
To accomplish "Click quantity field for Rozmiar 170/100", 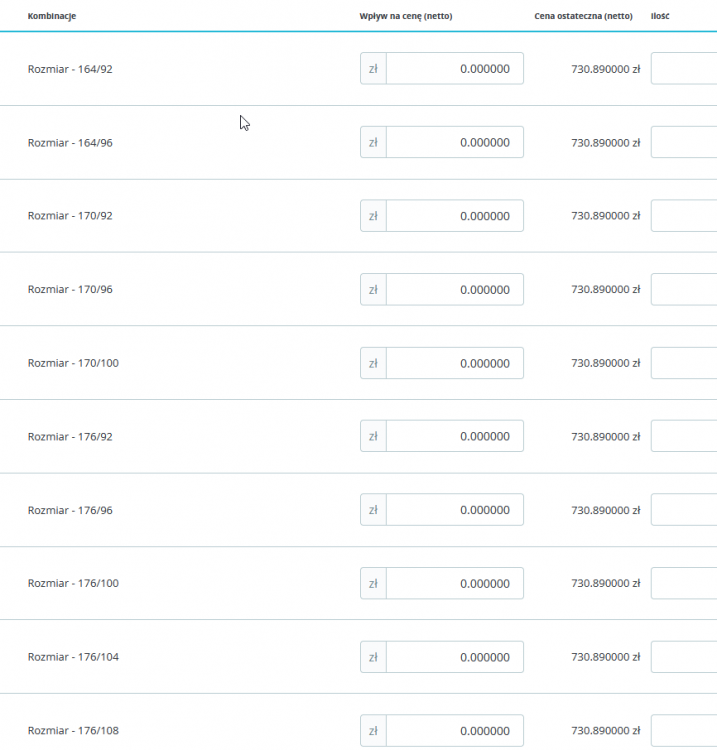I will click(684, 363).
